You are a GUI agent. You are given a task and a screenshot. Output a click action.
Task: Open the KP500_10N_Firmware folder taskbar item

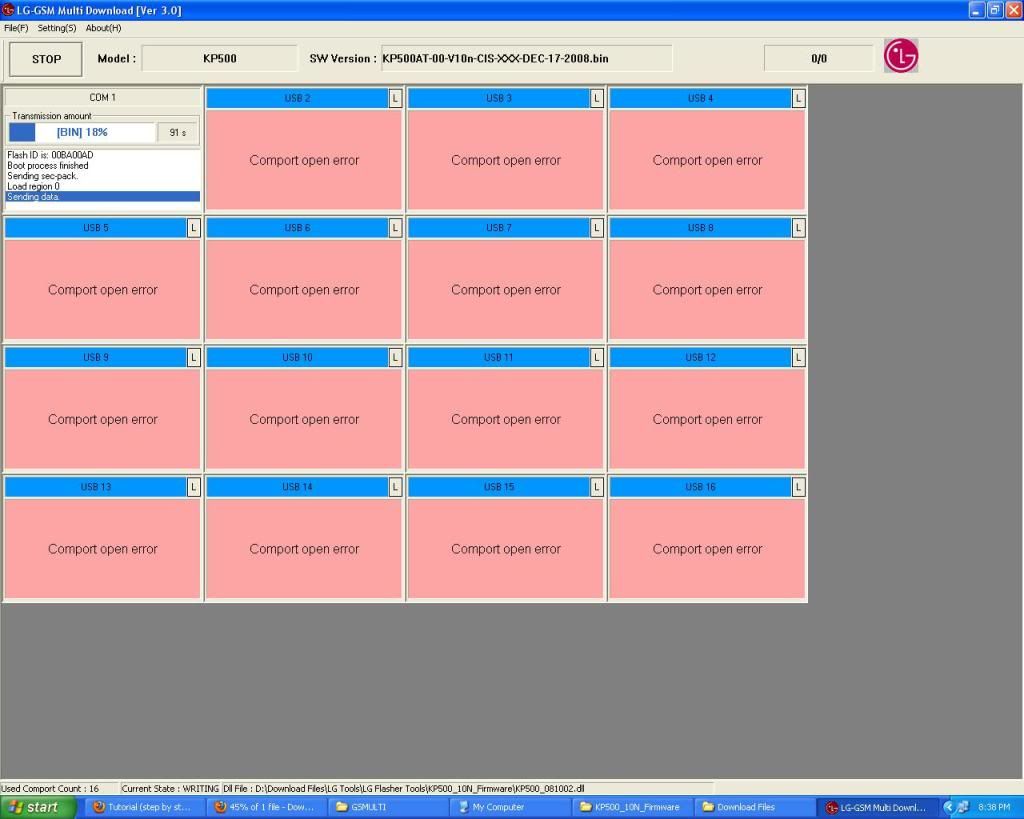point(631,807)
